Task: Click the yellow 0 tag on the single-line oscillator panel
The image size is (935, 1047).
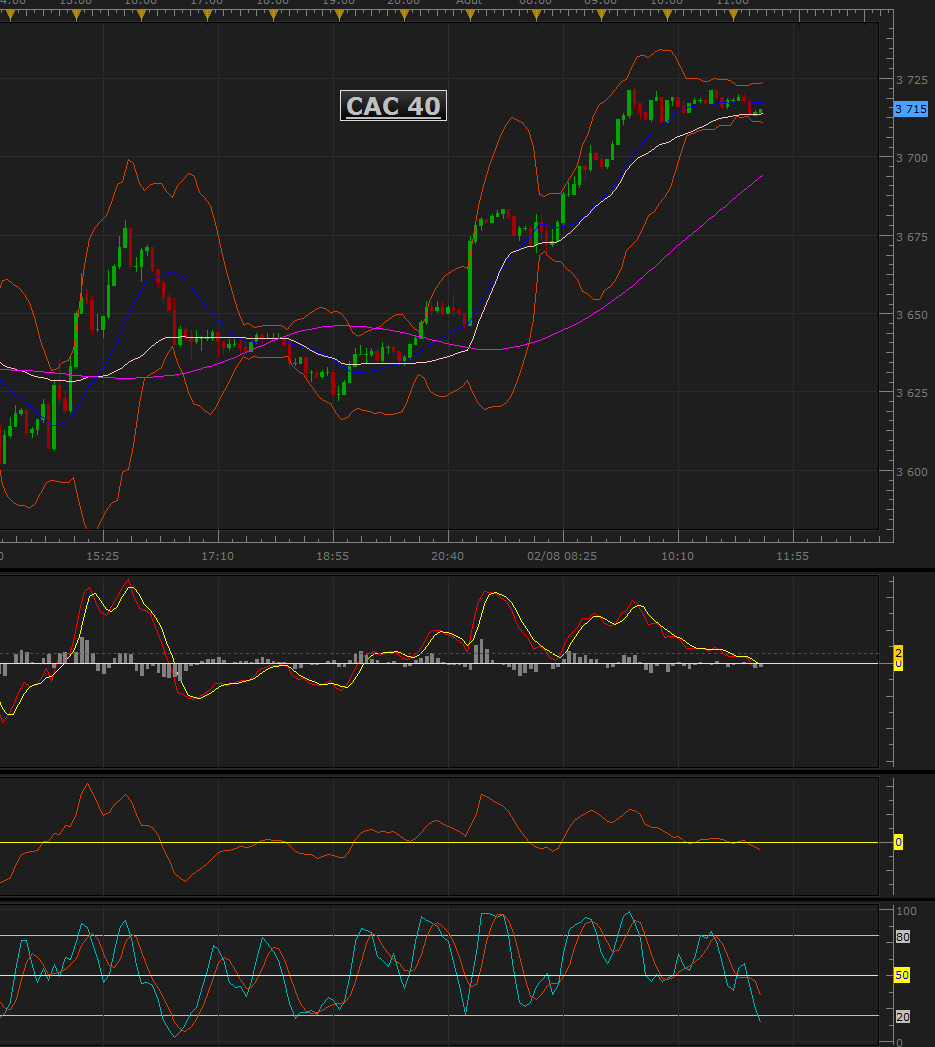Action: [898, 843]
